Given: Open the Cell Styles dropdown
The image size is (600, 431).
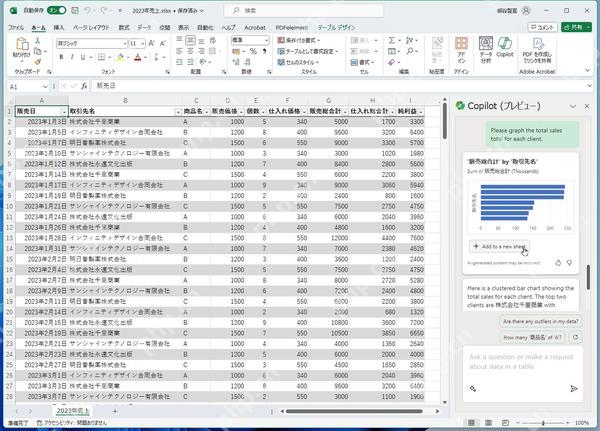Looking at the screenshot, I should (x=298, y=62).
